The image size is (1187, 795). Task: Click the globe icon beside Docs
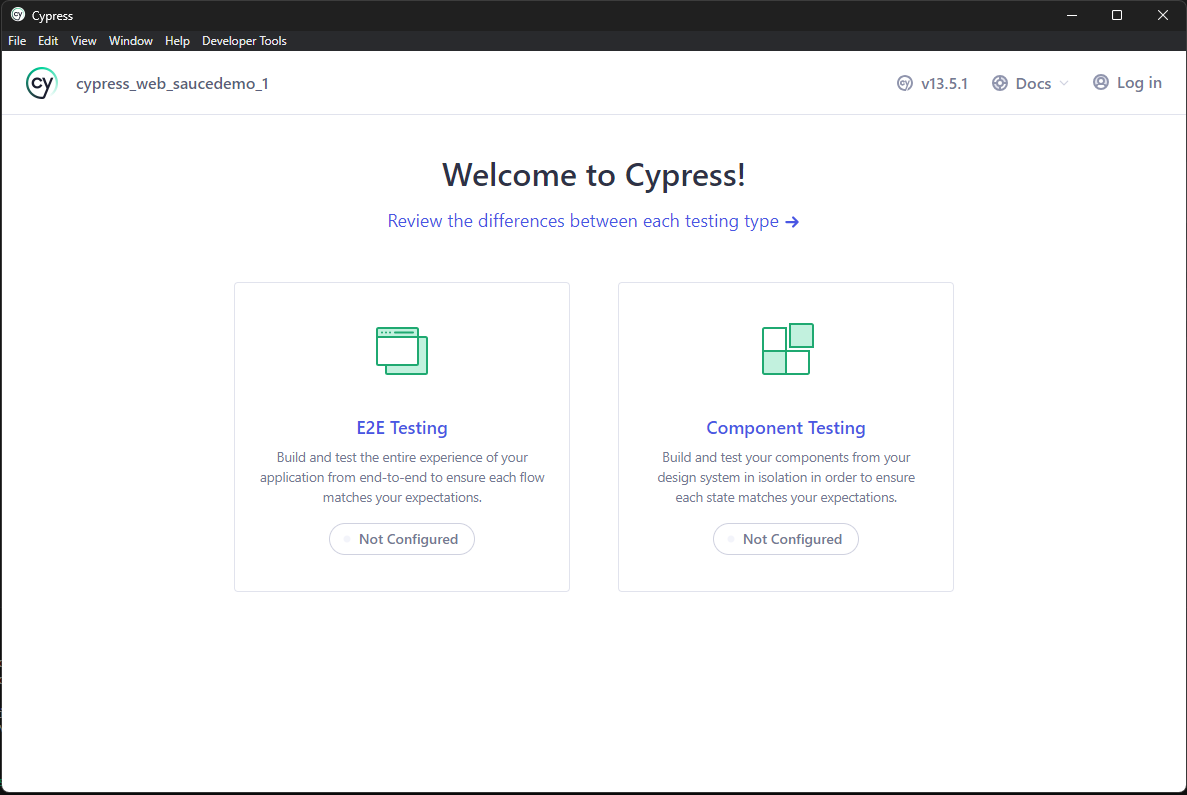coord(998,83)
